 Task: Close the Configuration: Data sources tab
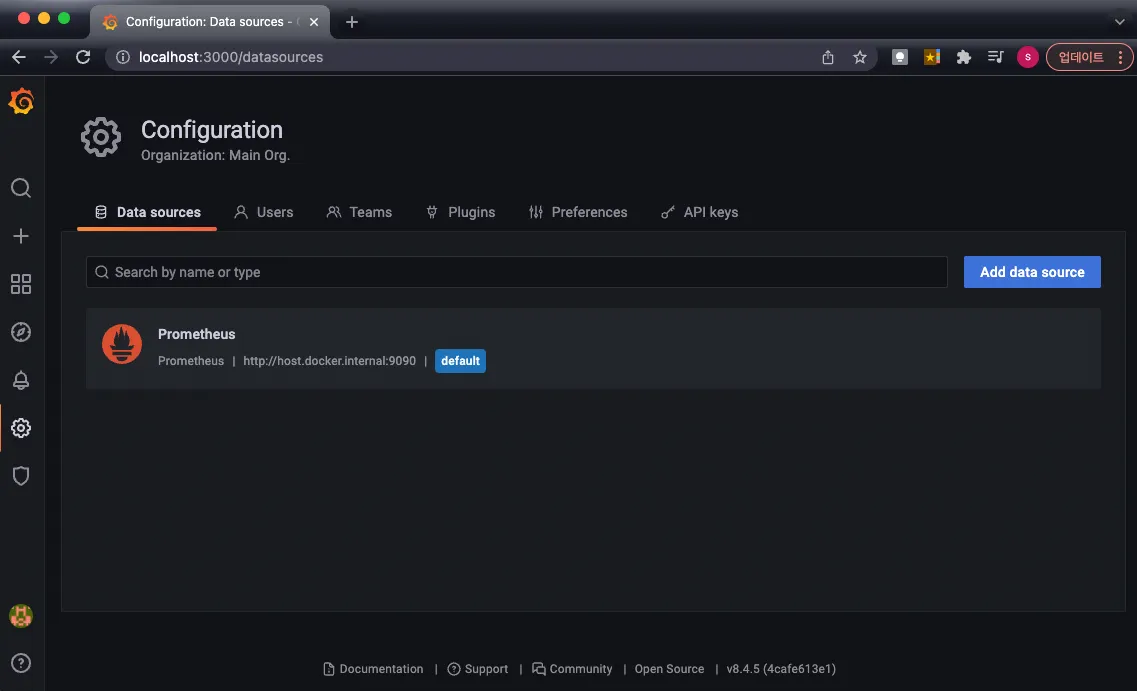(x=314, y=22)
